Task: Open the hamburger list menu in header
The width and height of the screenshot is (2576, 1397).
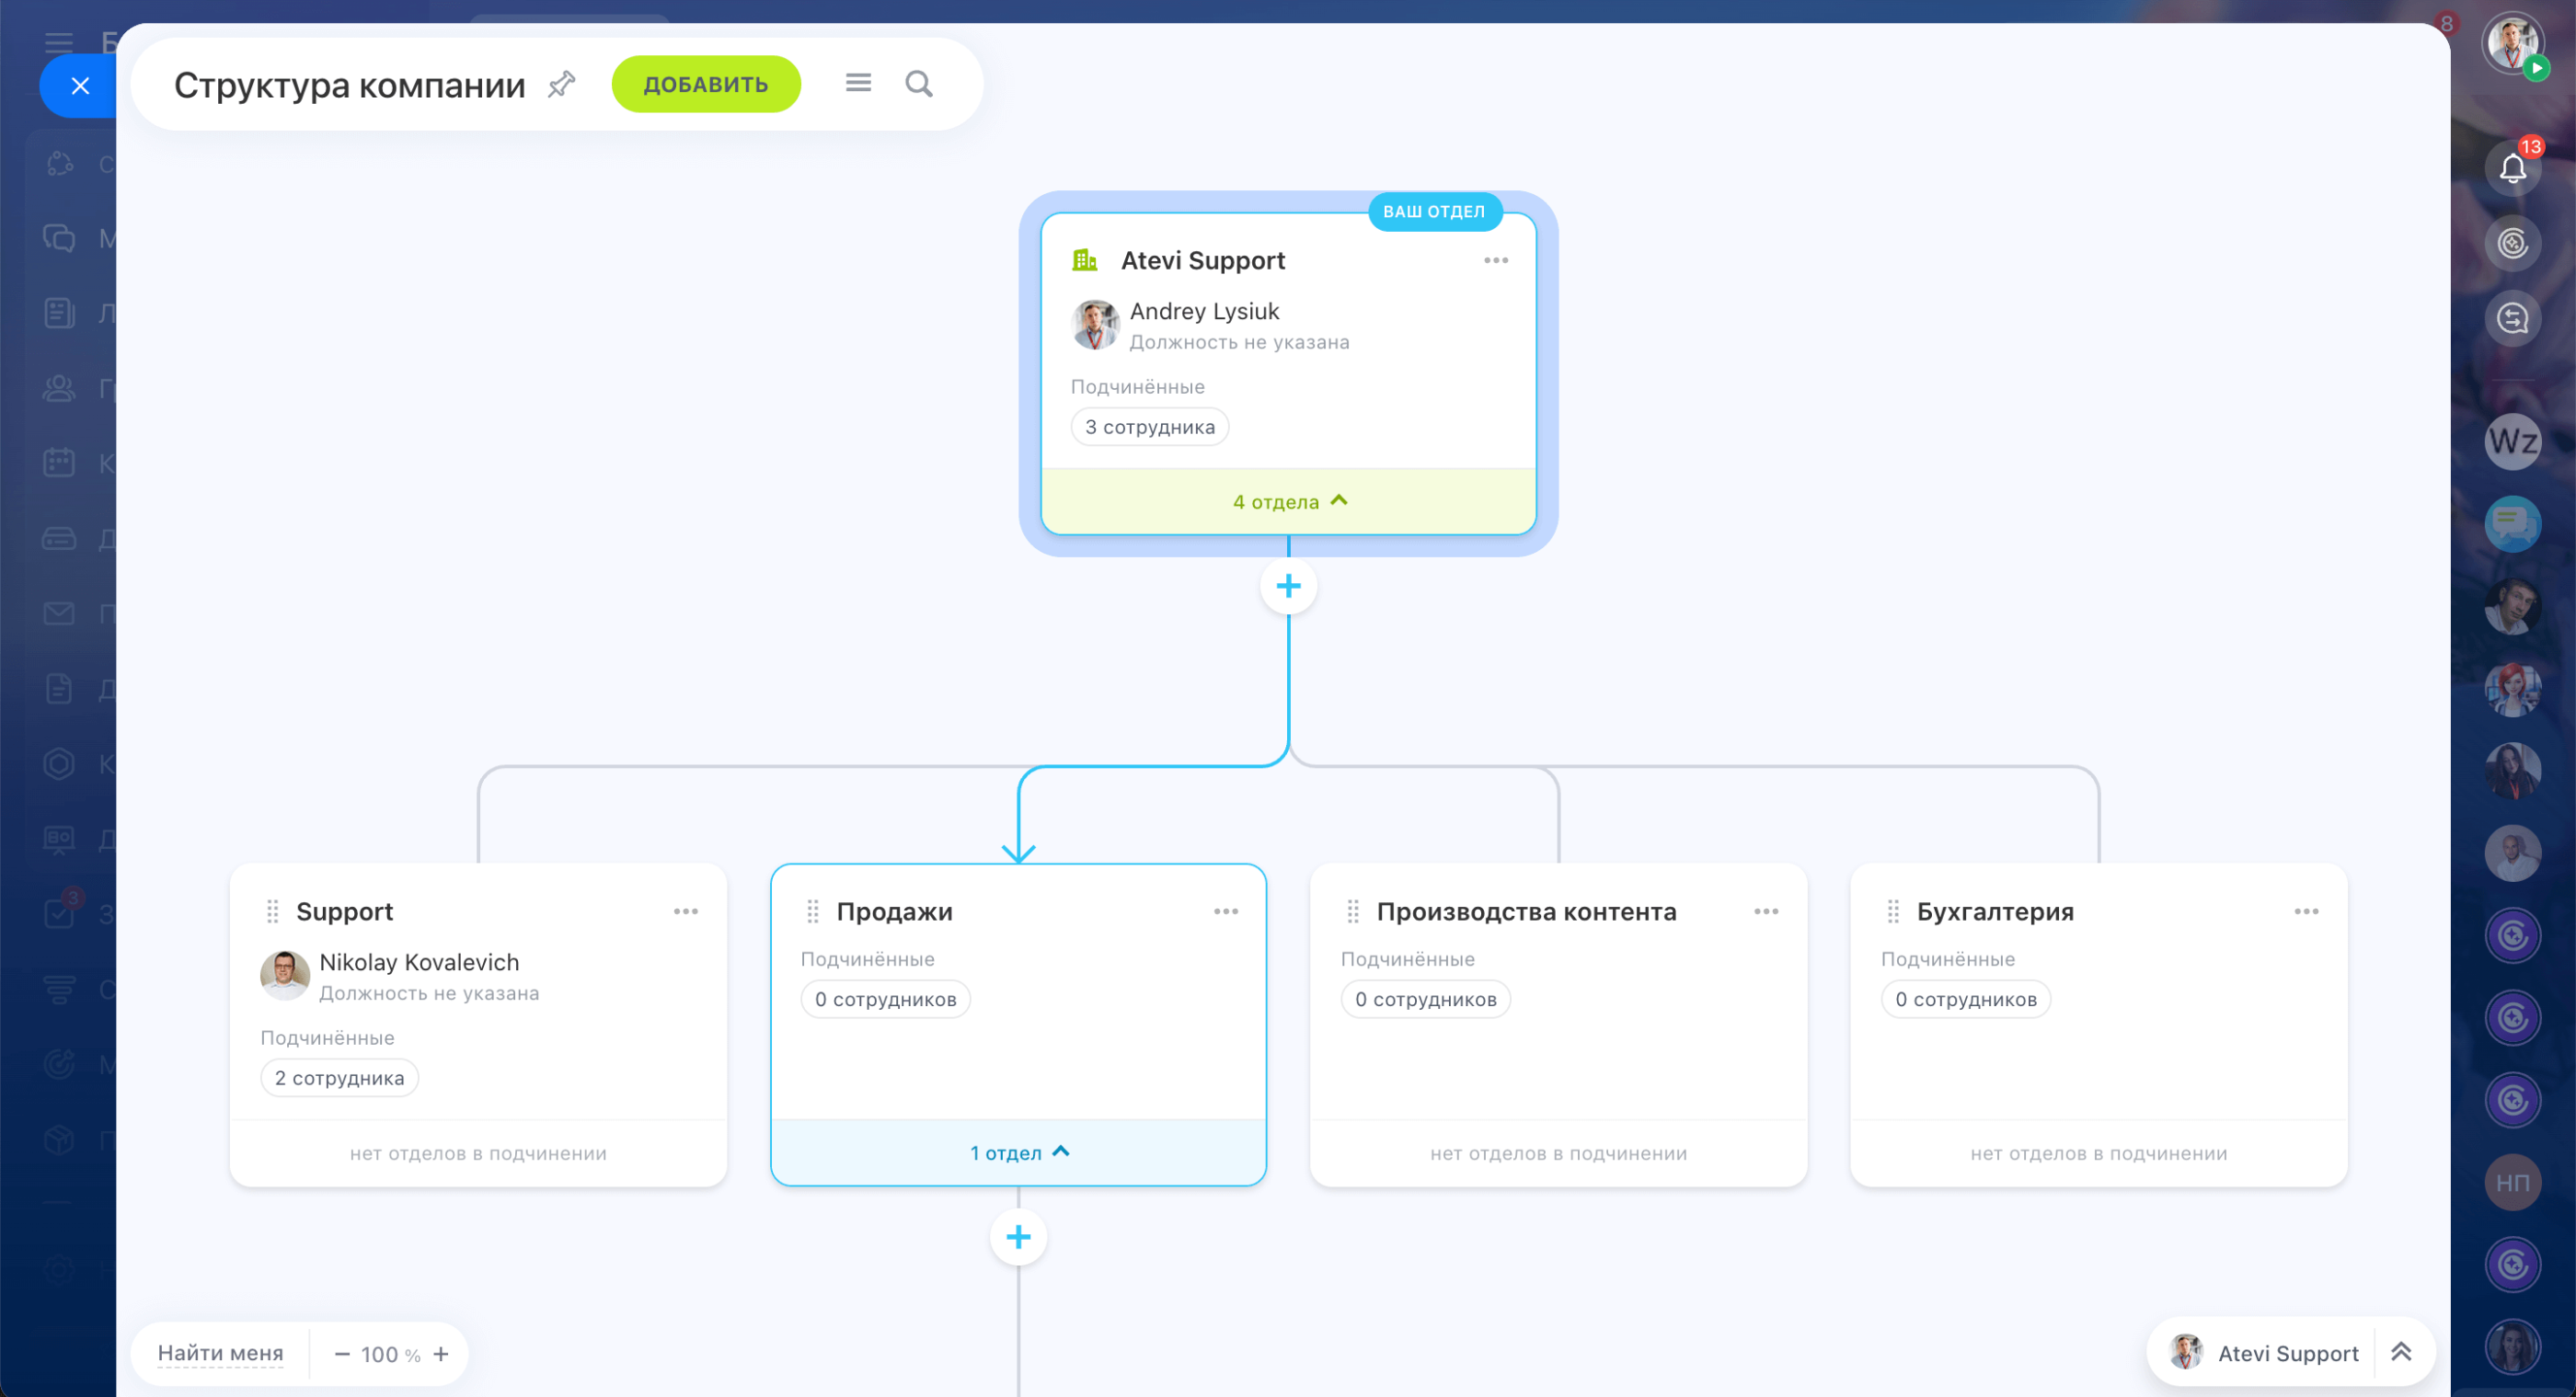Action: 858,83
